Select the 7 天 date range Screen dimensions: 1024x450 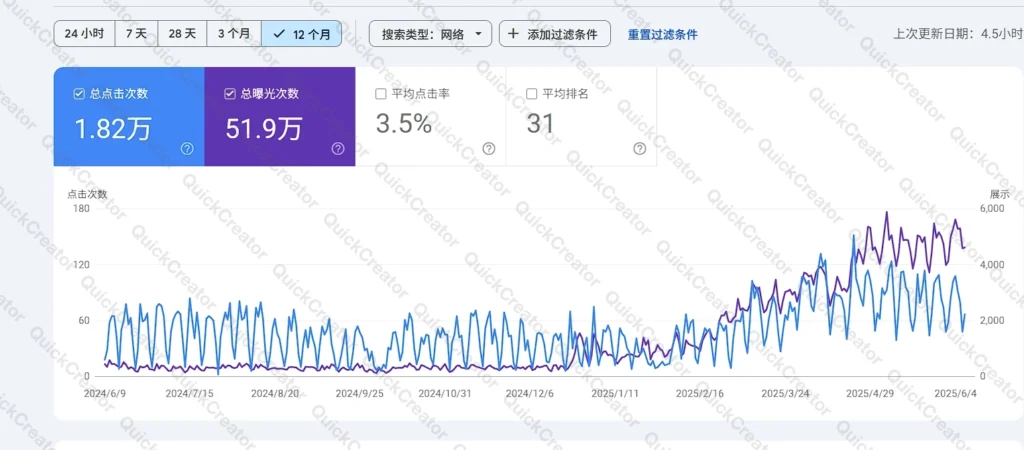point(136,34)
